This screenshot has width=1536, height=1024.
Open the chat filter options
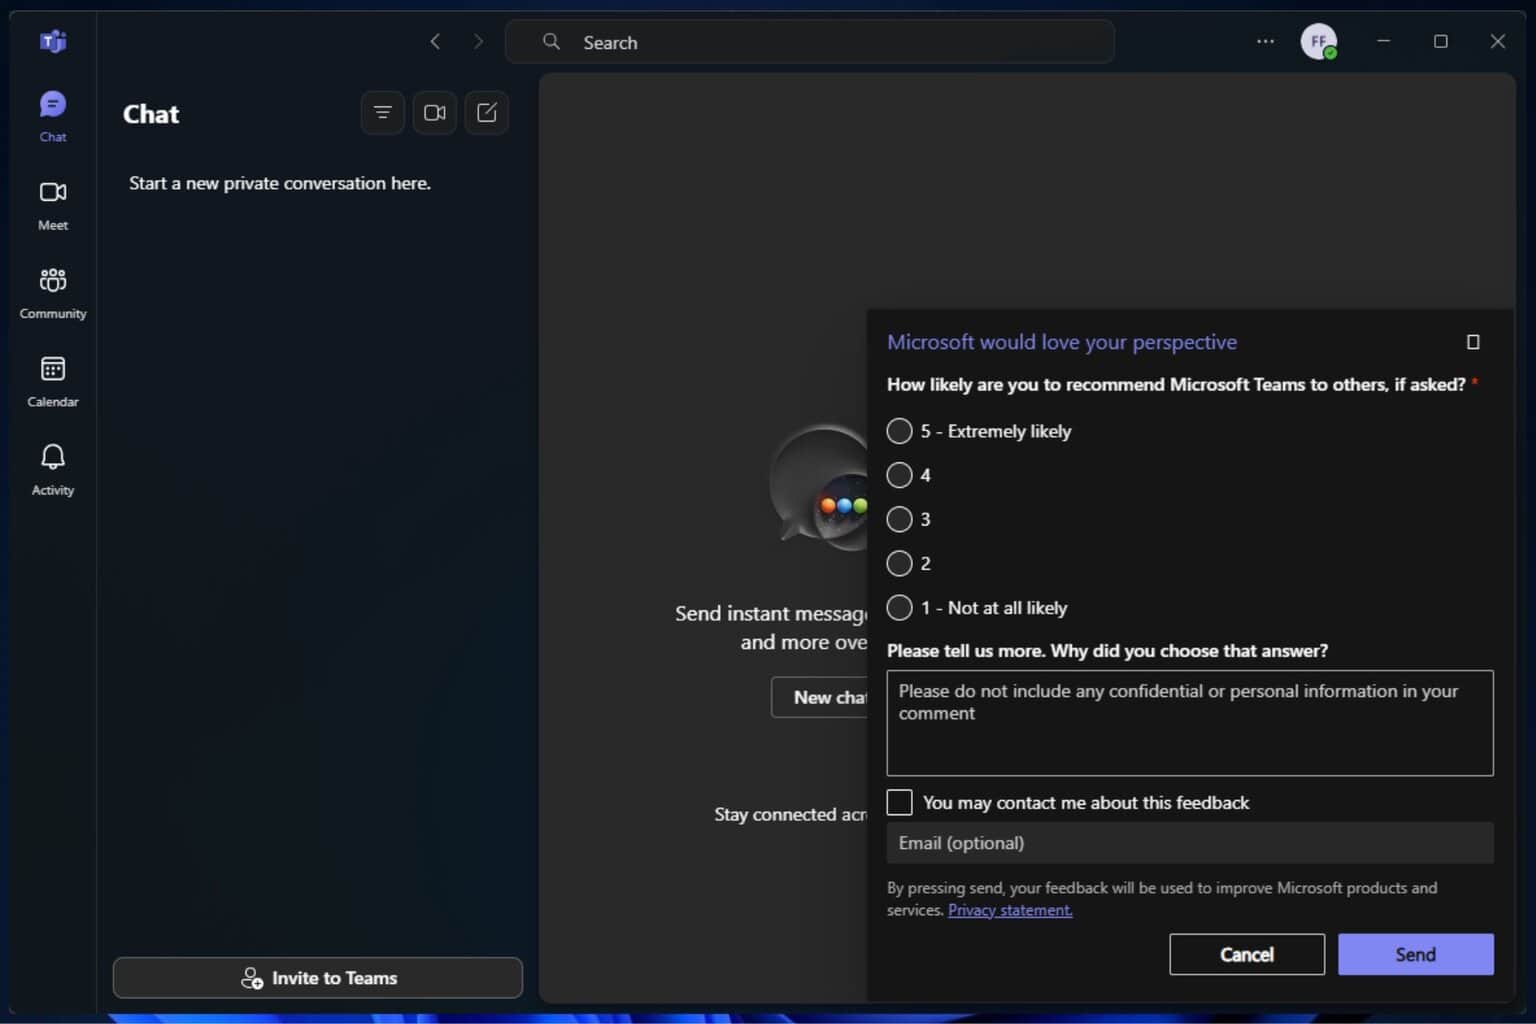[382, 112]
